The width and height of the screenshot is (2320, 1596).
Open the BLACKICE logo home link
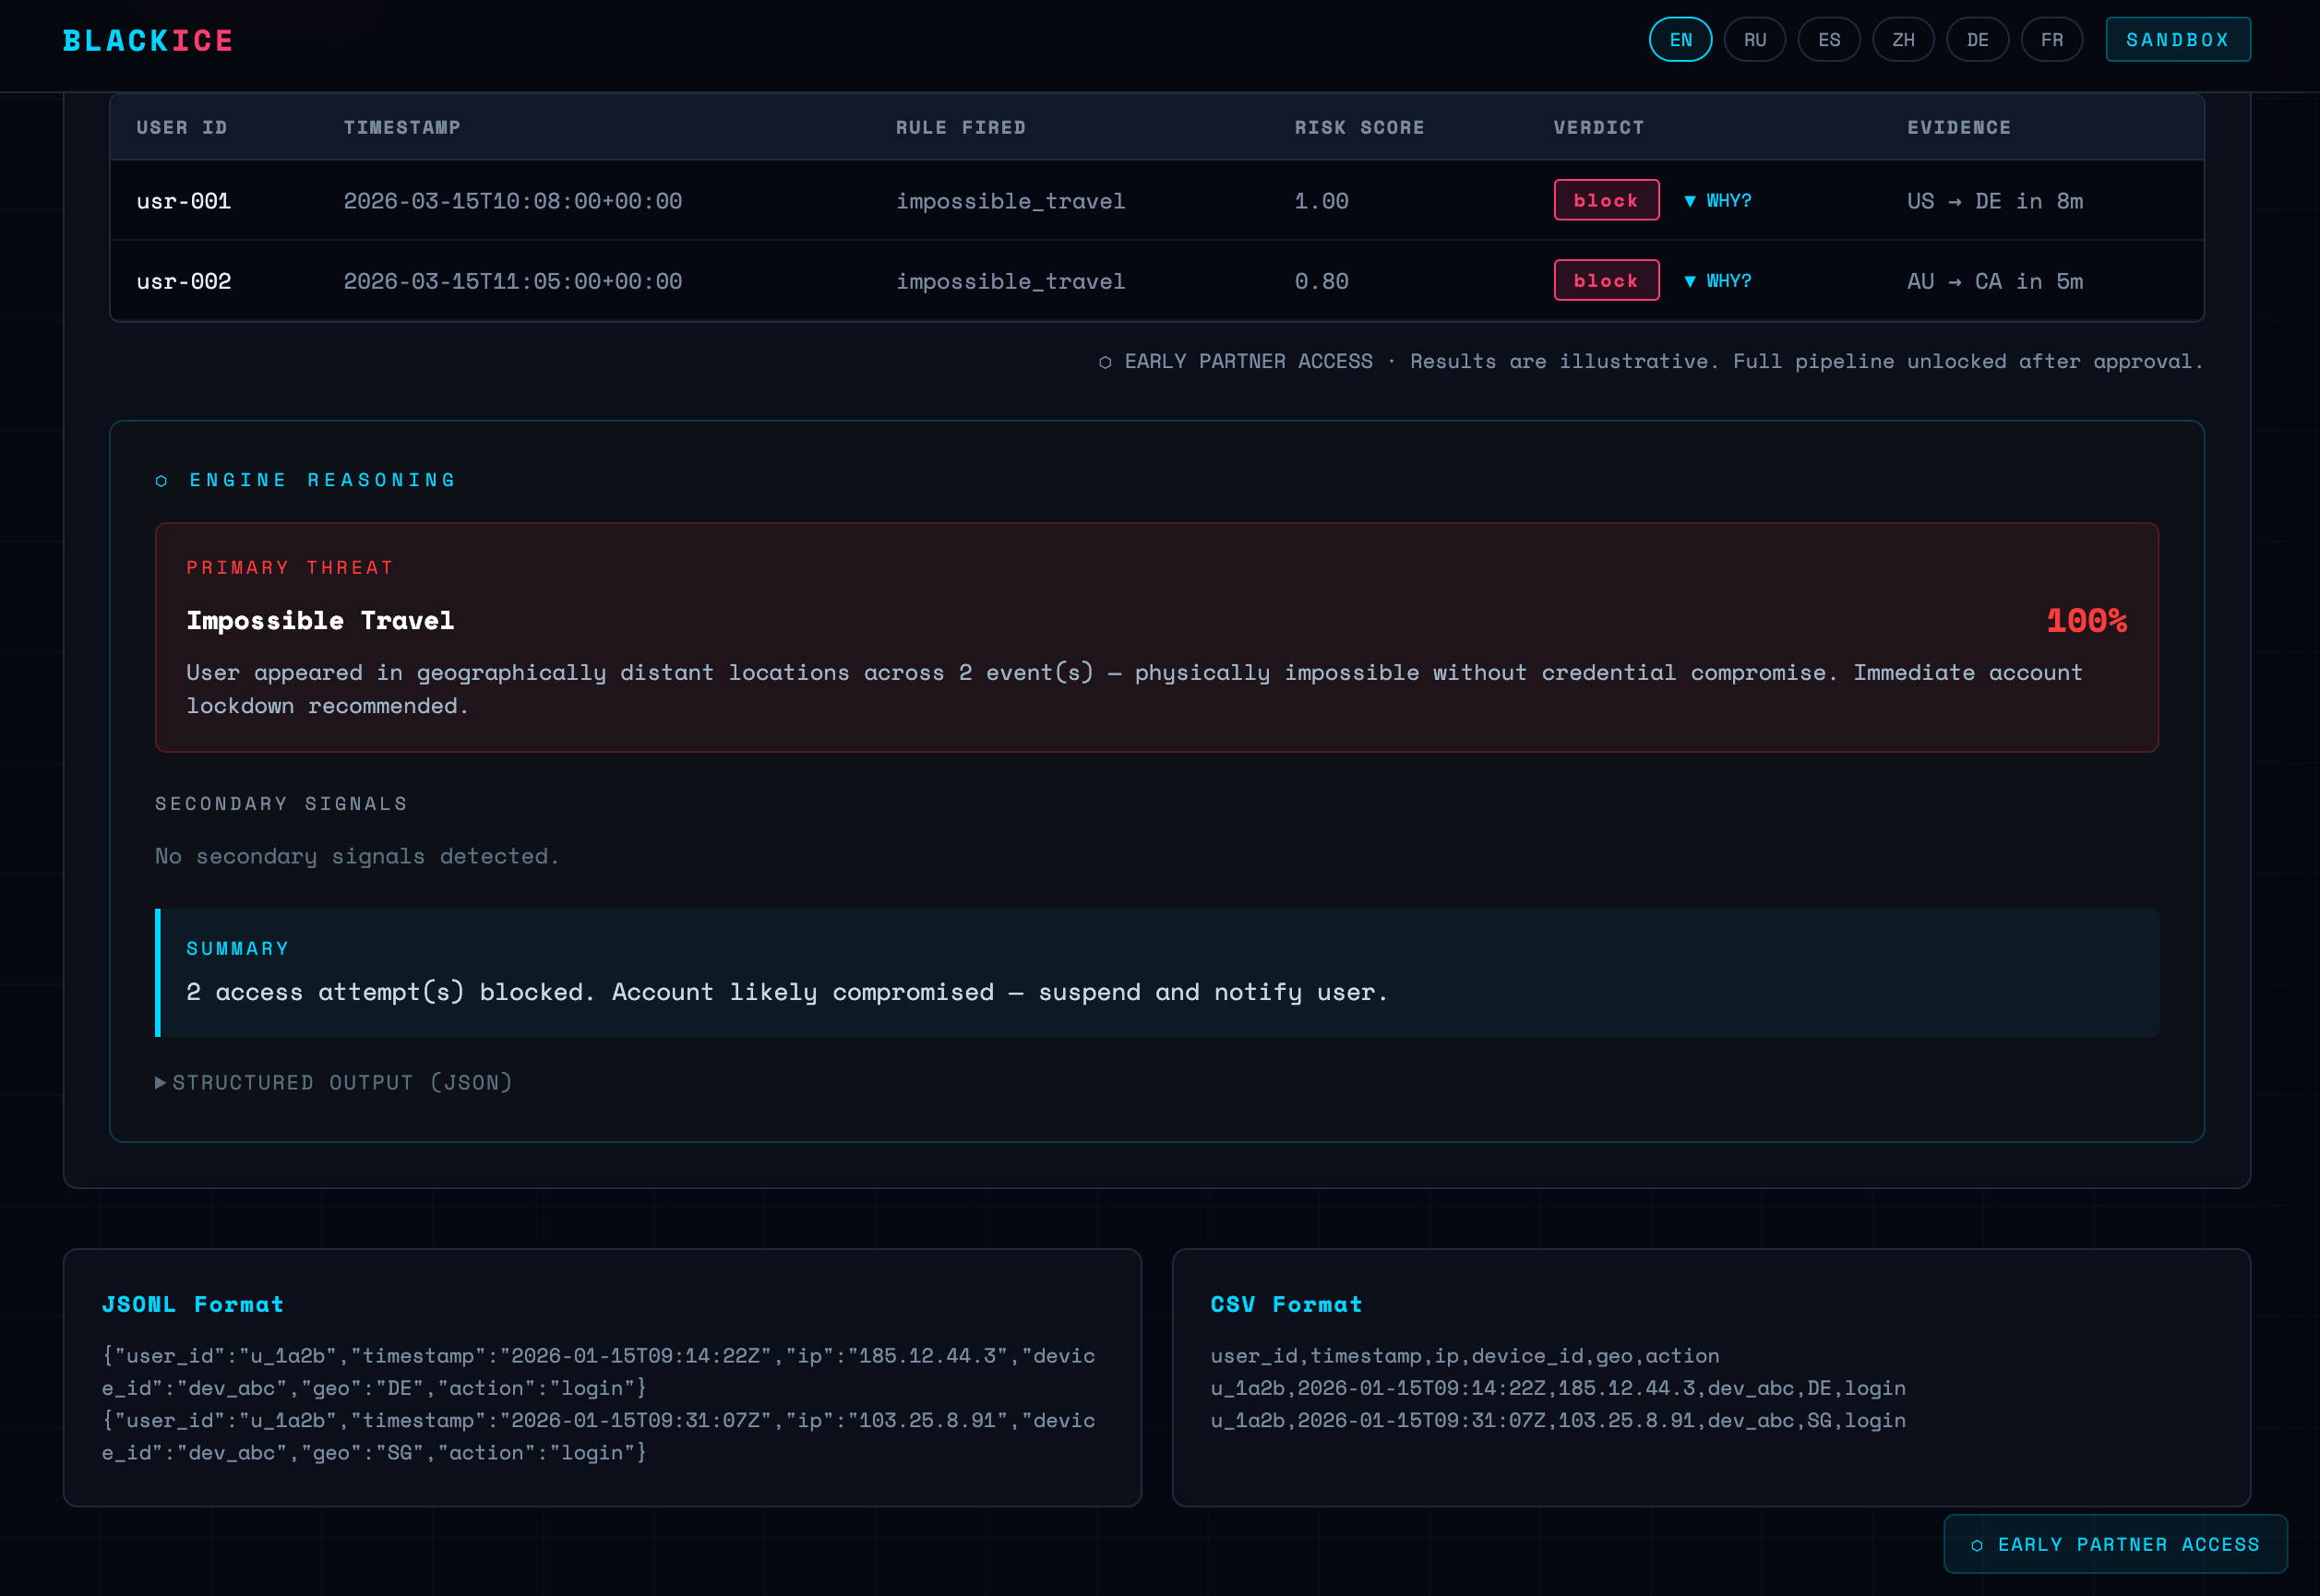pos(148,41)
